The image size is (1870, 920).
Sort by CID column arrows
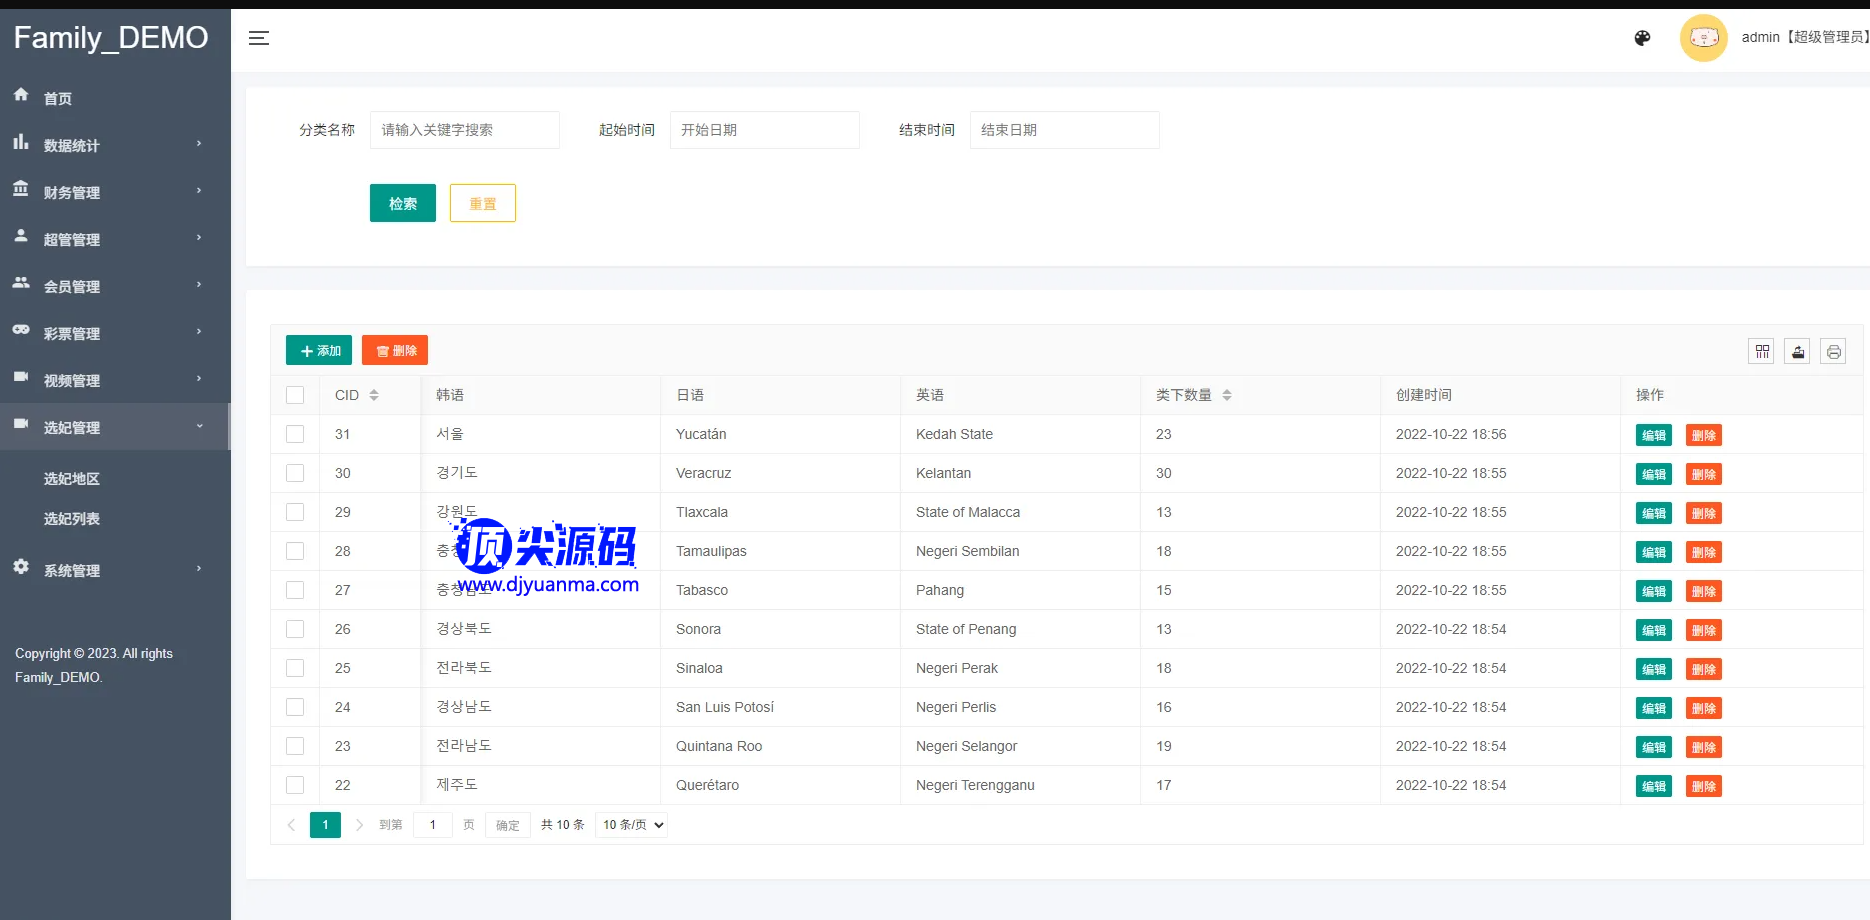coord(374,395)
